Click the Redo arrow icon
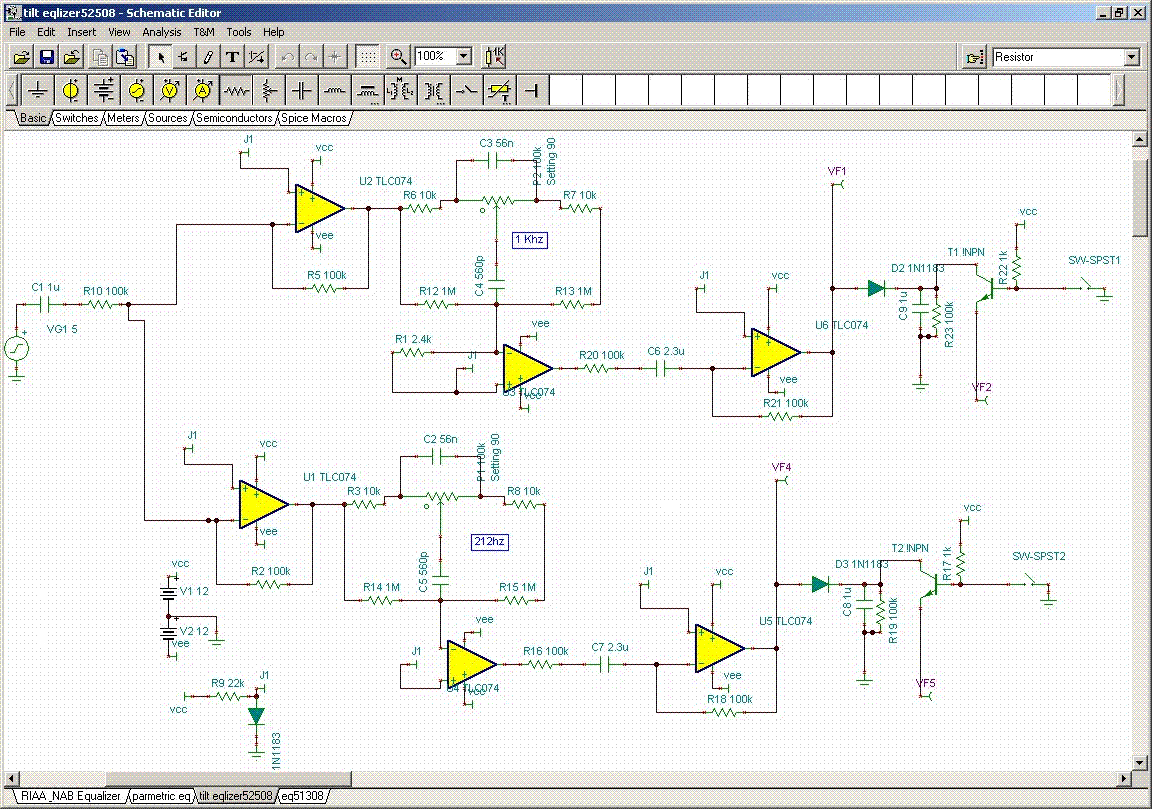 tap(312, 57)
